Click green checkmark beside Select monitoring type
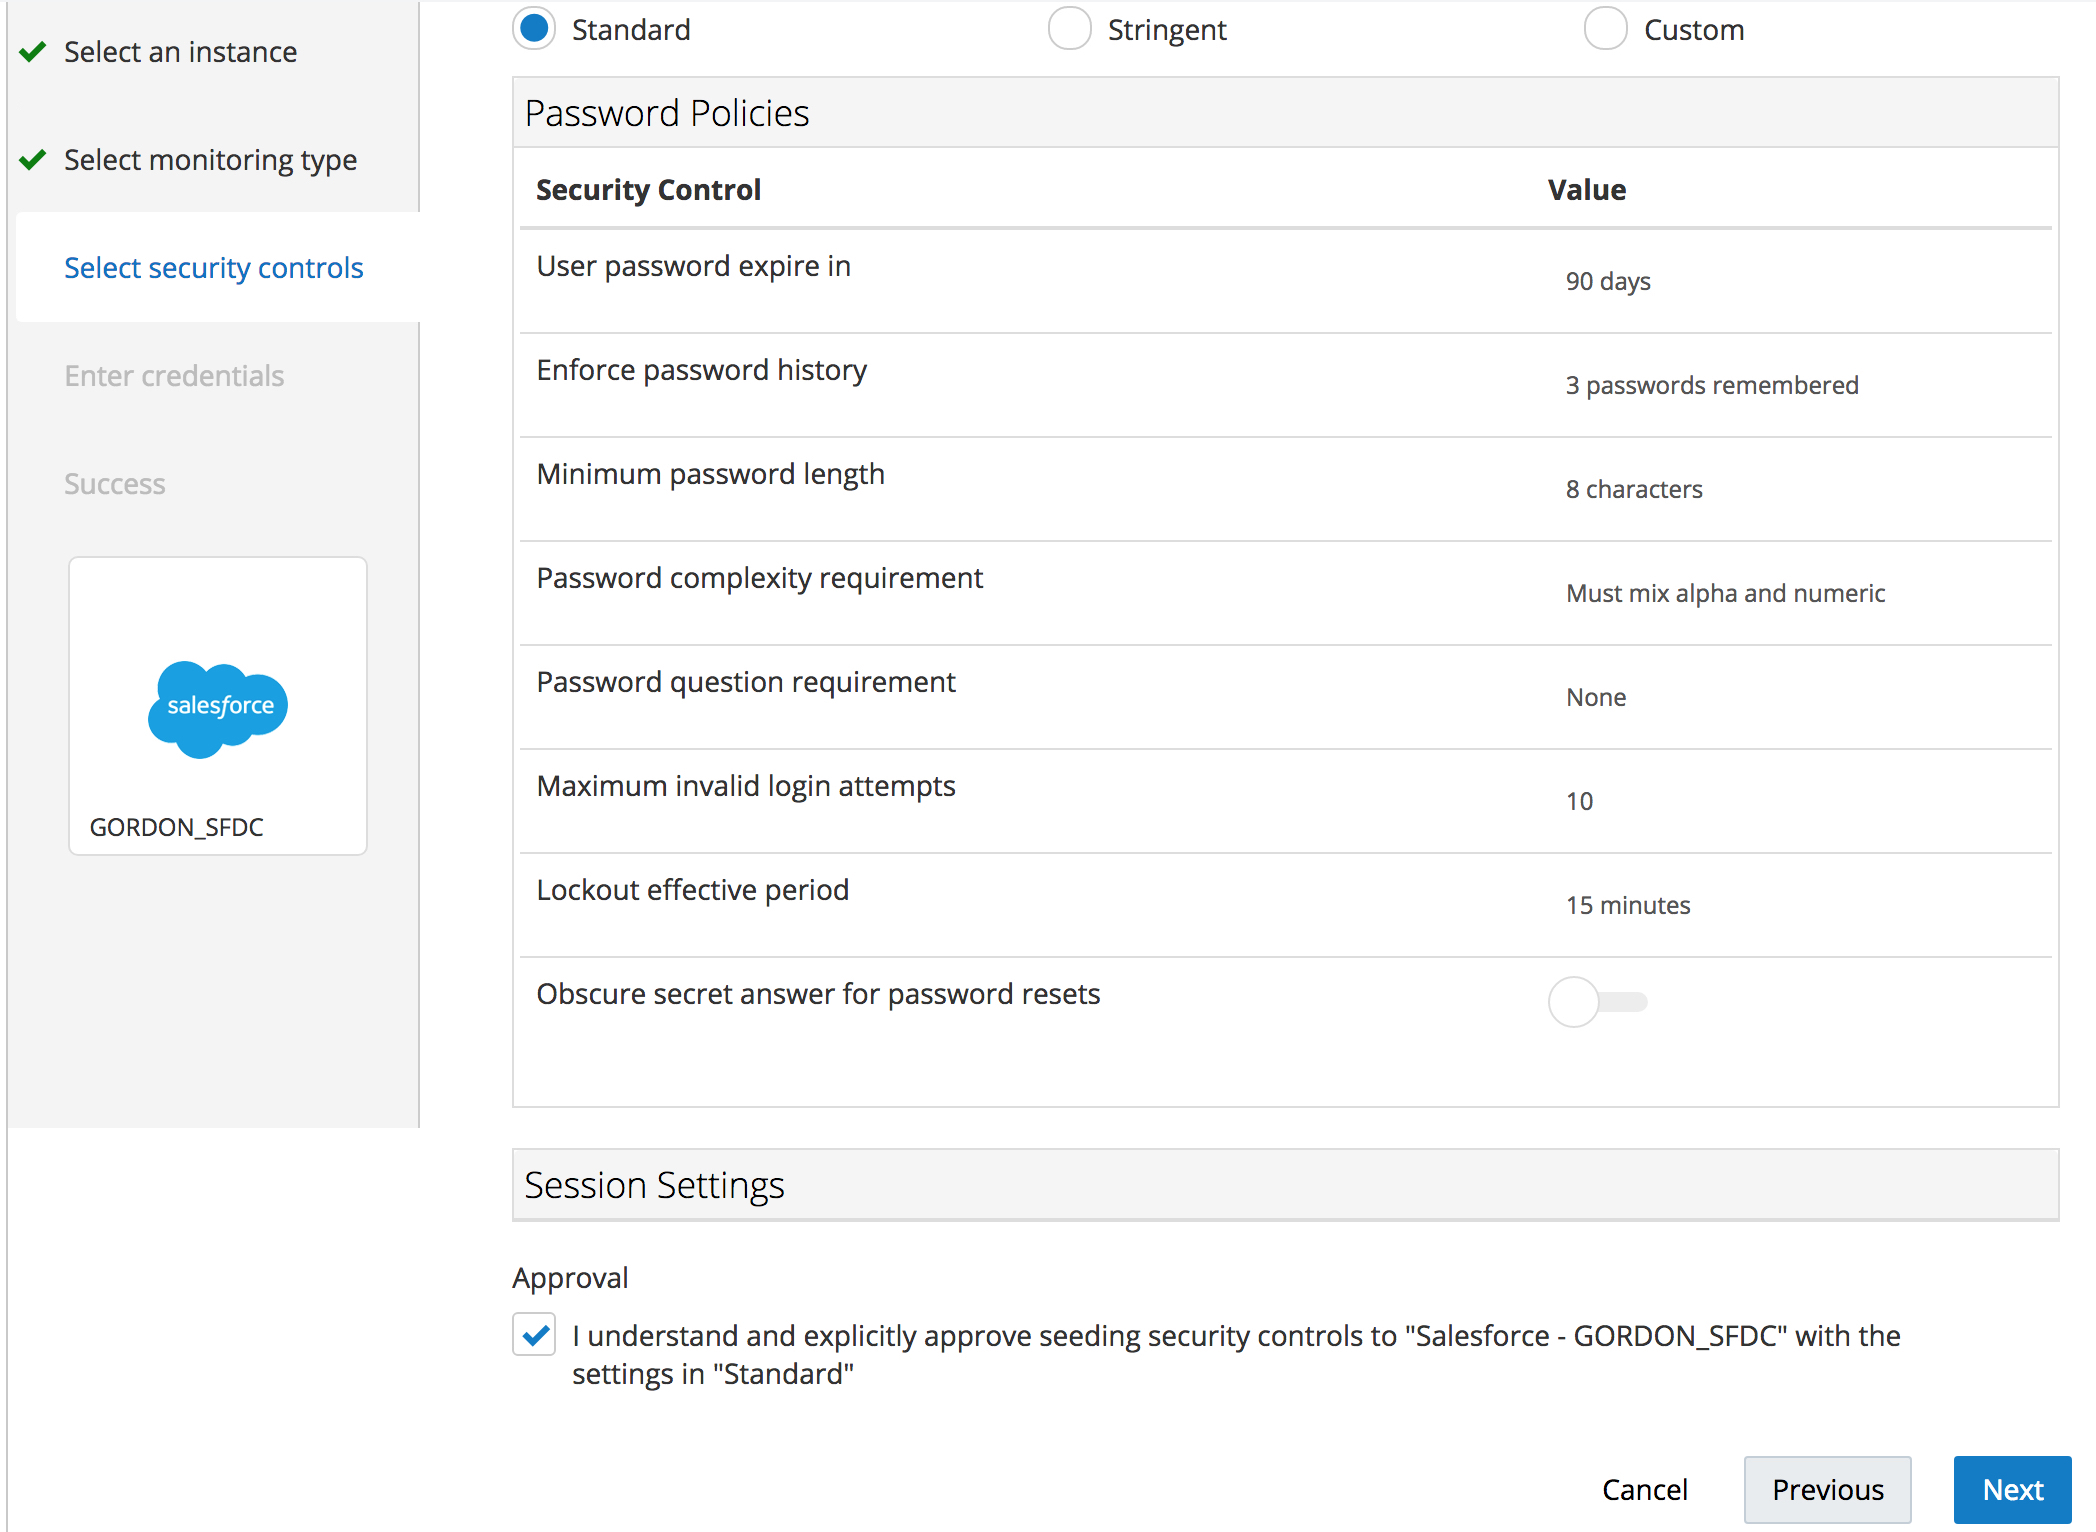 [33, 159]
